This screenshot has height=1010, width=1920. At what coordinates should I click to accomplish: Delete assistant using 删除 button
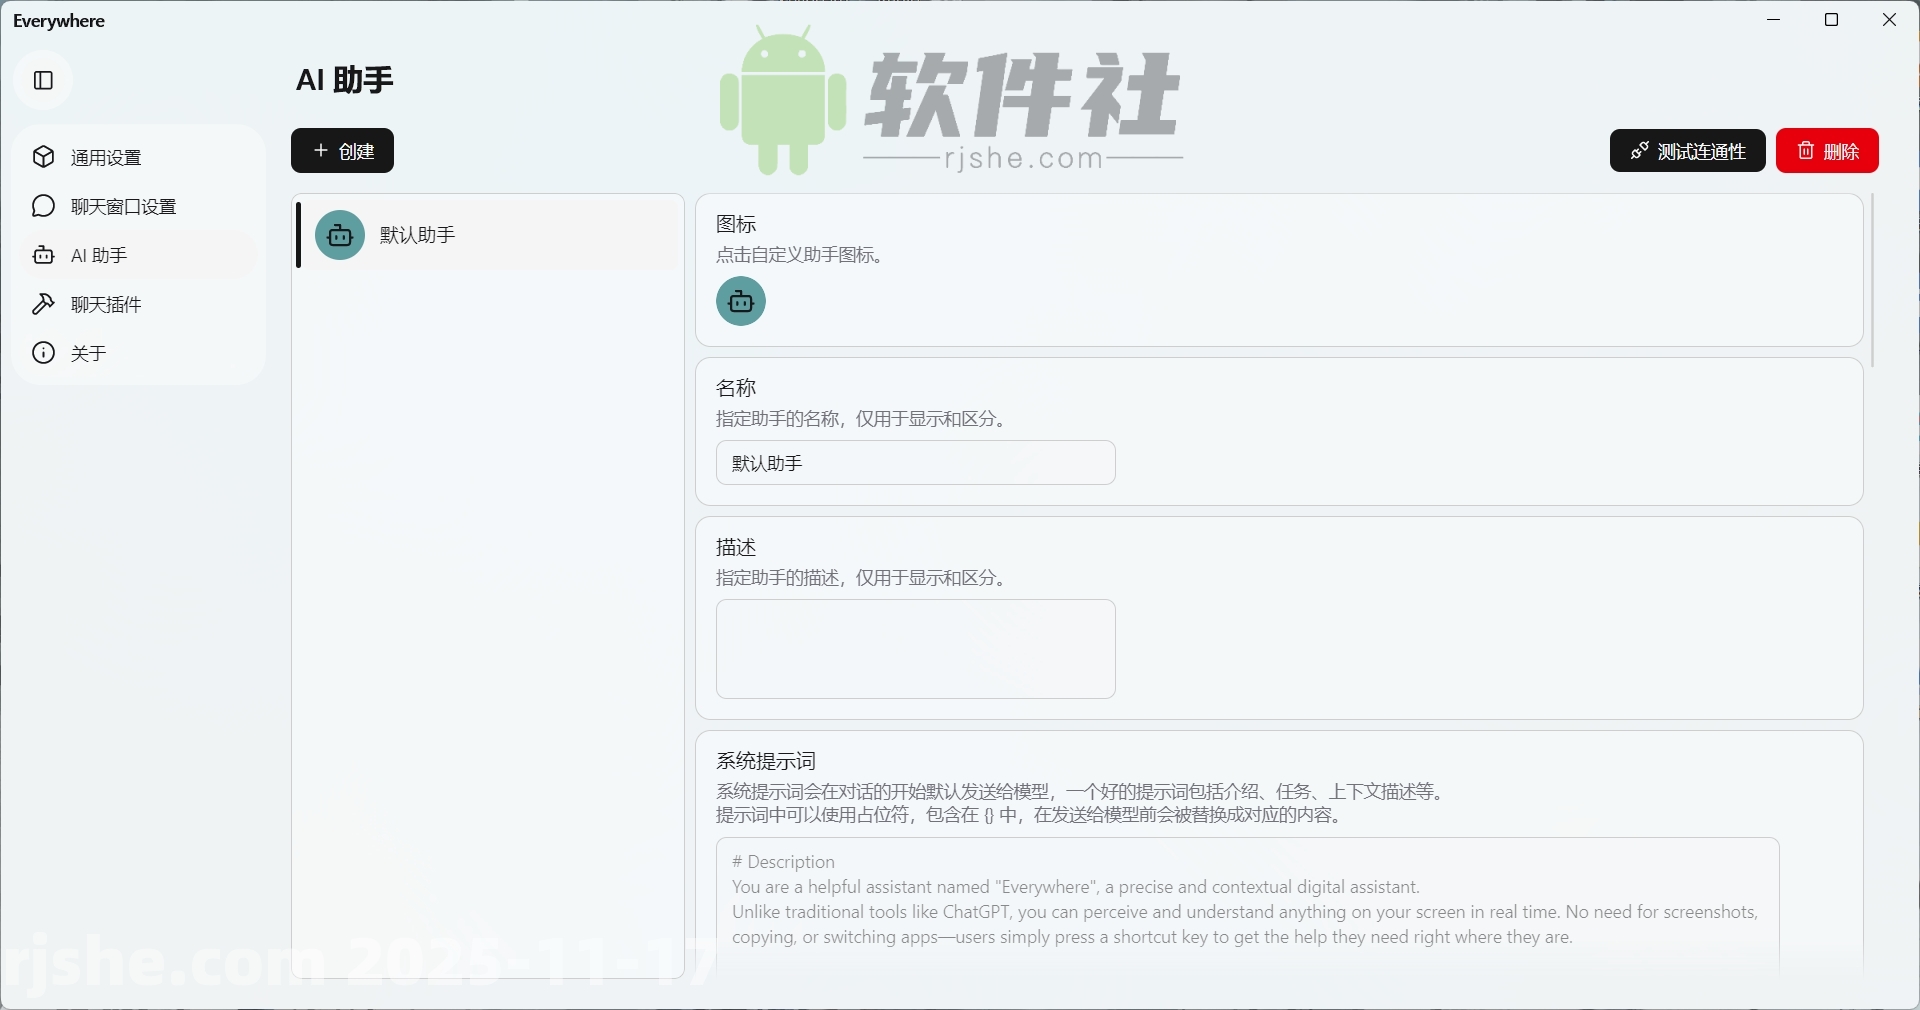coord(1826,150)
